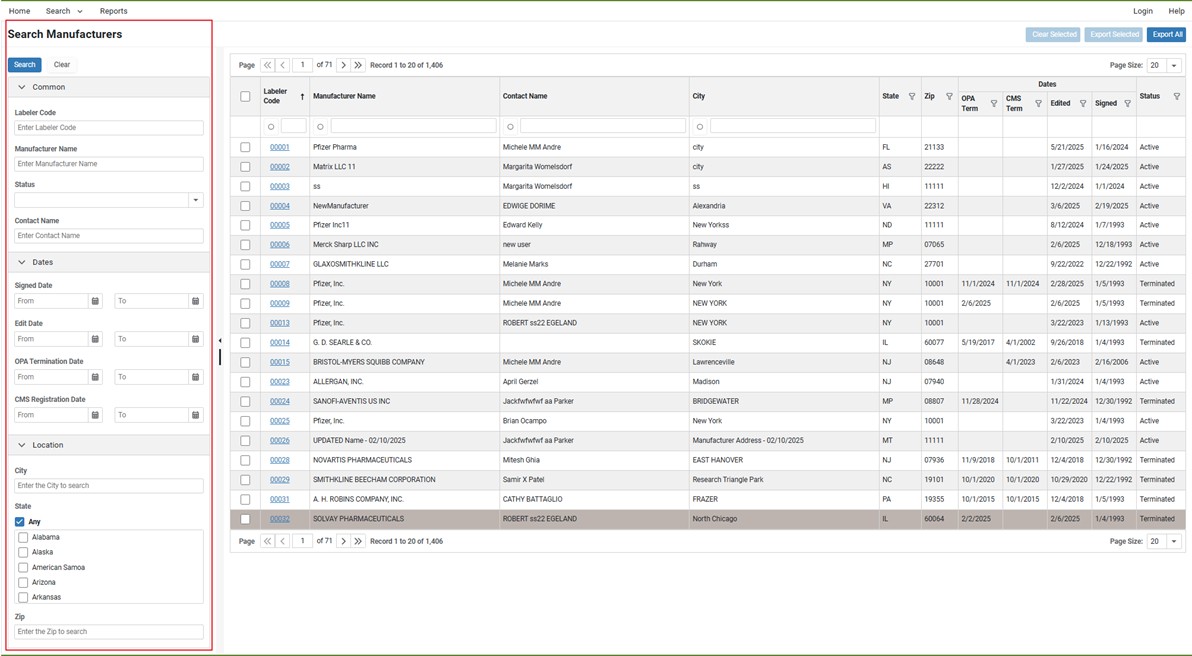Uncheck the Any state checkbox
Viewport: 1192px width, 656px height.
click(20, 522)
